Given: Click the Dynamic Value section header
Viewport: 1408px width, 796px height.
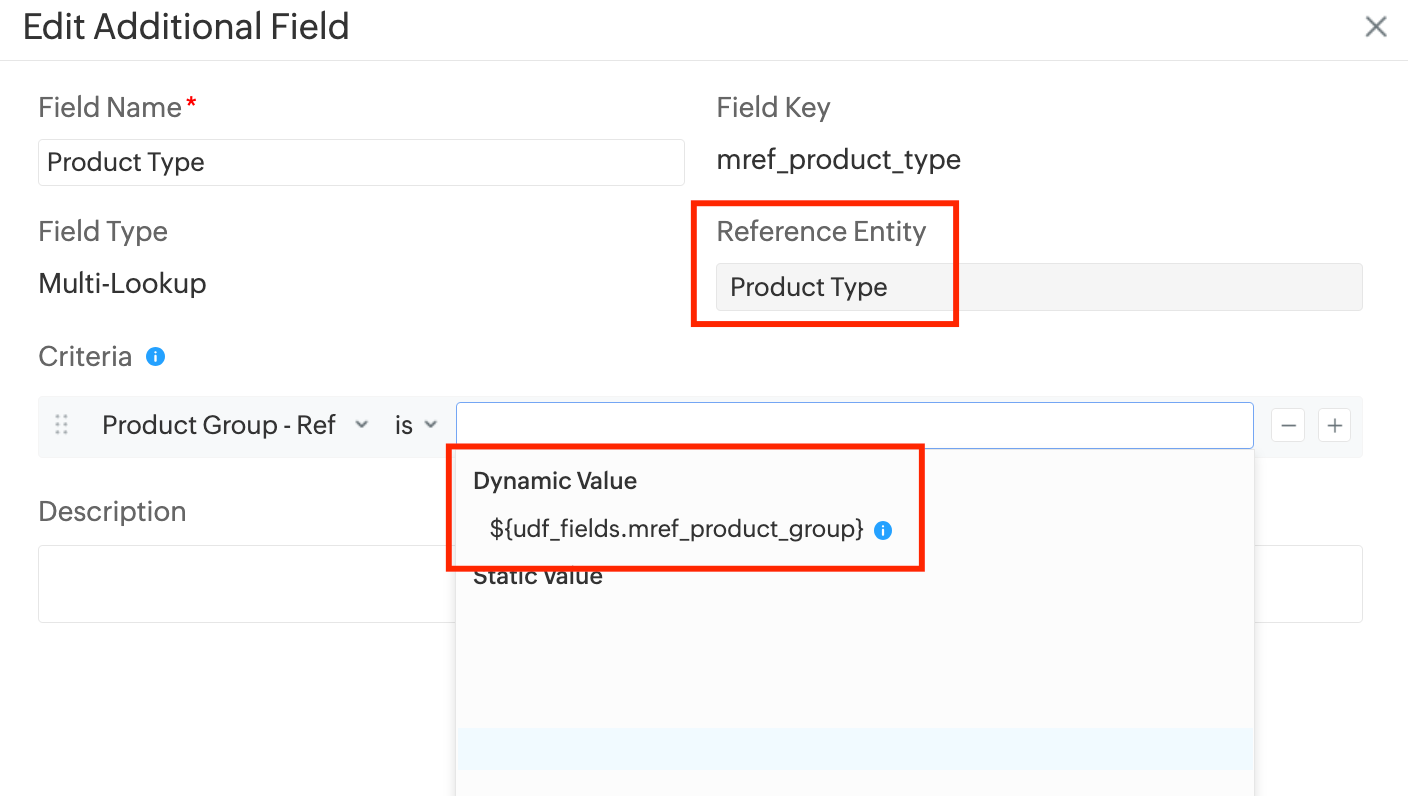Looking at the screenshot, I should click(555, 481).
